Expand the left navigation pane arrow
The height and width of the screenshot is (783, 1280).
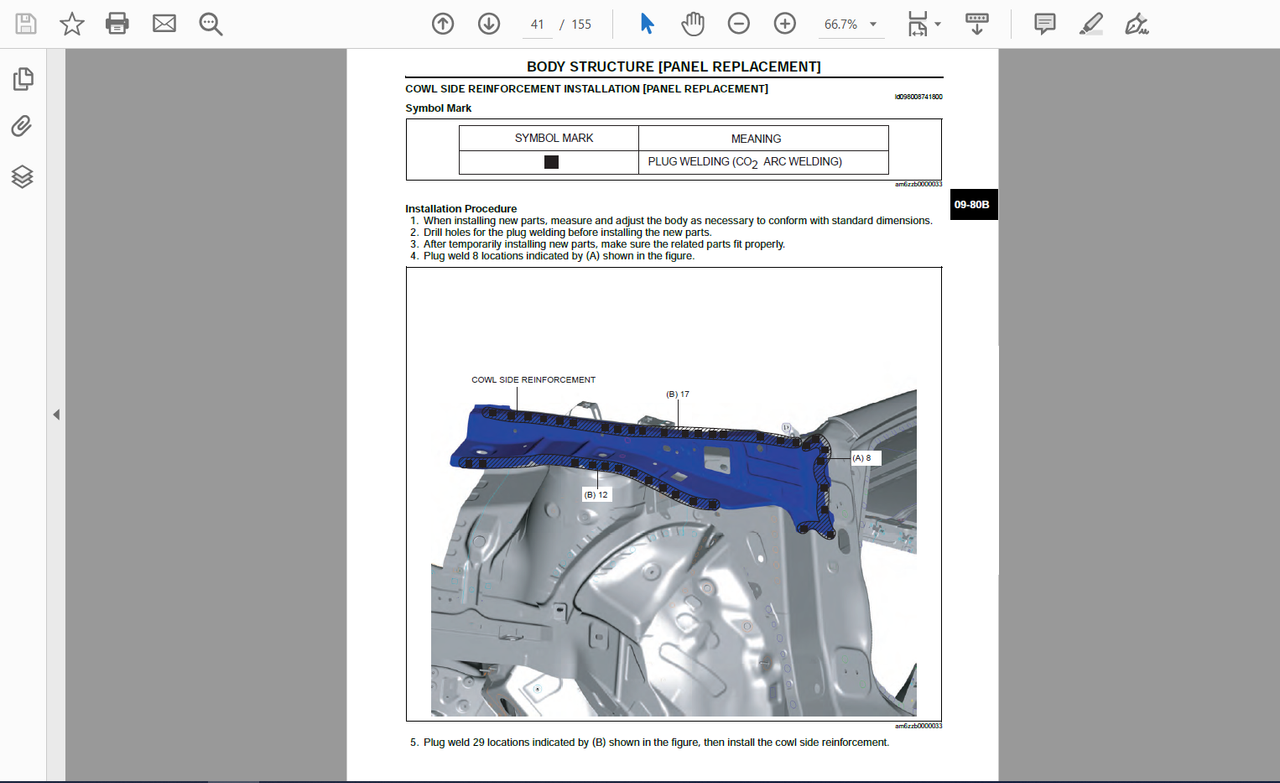(56, 414)
